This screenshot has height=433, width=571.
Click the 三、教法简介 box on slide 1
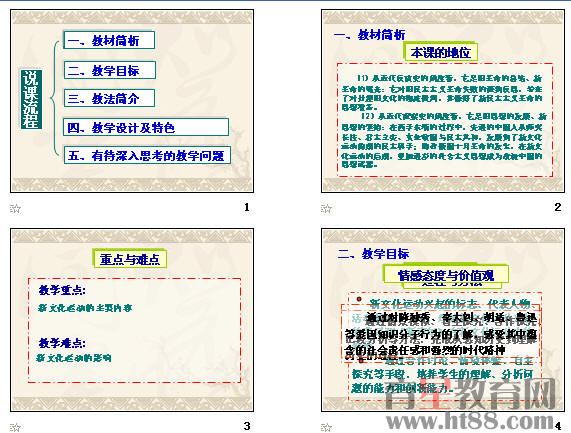point(109,98)
